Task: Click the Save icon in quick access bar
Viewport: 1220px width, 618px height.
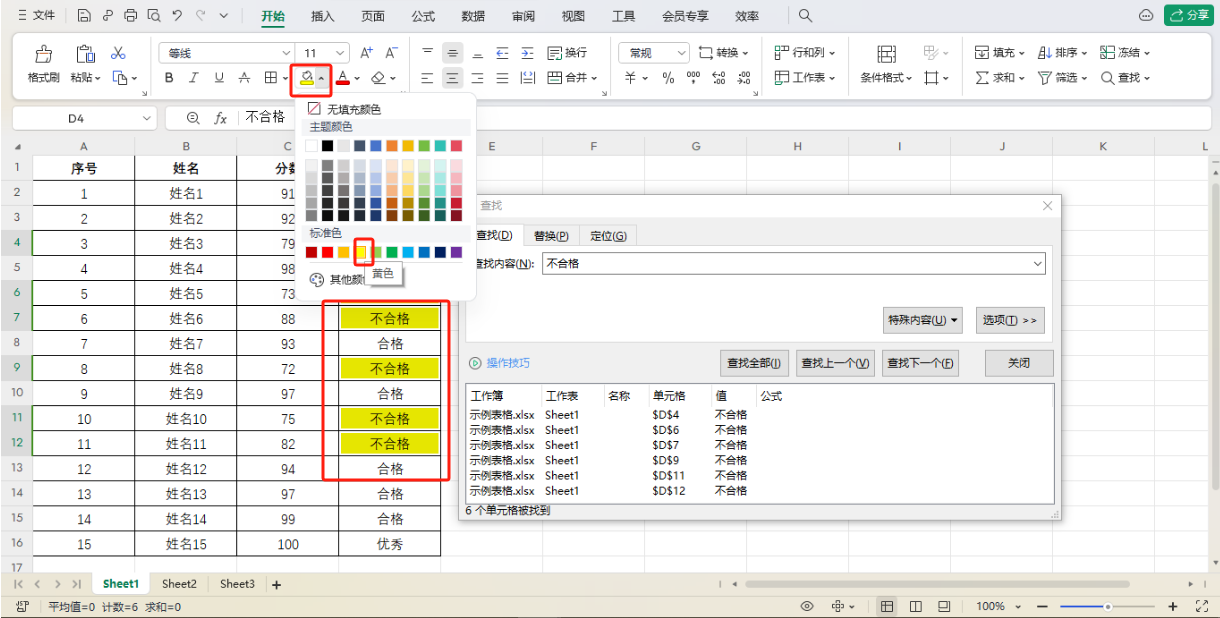Action: tap(84, 16)
